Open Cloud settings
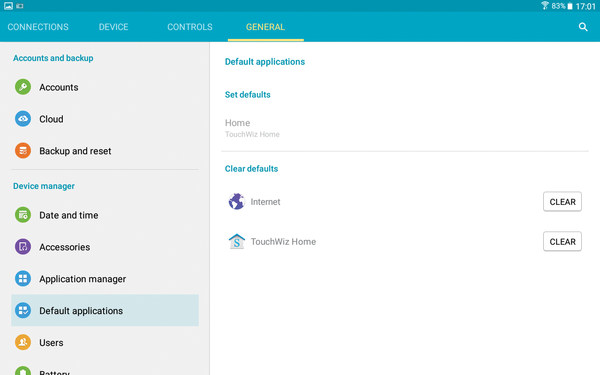Image resolution: width=600 pixels, height=375 pixels. point(105,119)
